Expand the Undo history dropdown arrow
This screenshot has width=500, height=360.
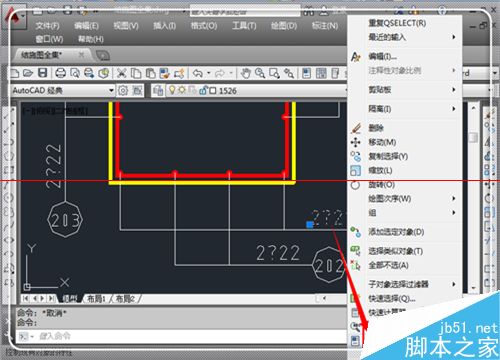209,73
